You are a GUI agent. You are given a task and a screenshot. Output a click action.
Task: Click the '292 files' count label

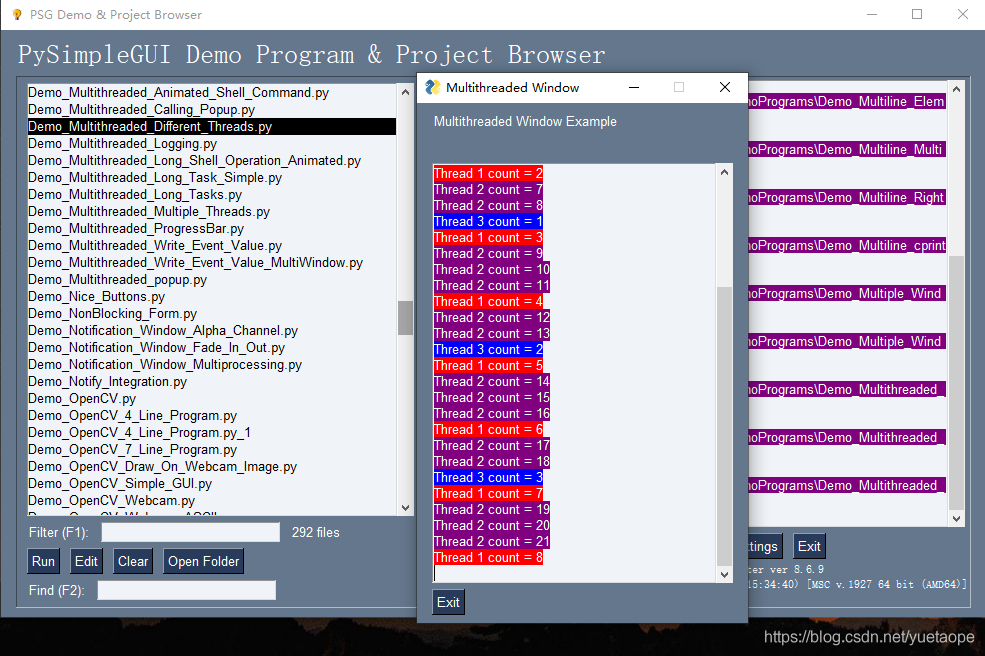(x=315, y=532)
